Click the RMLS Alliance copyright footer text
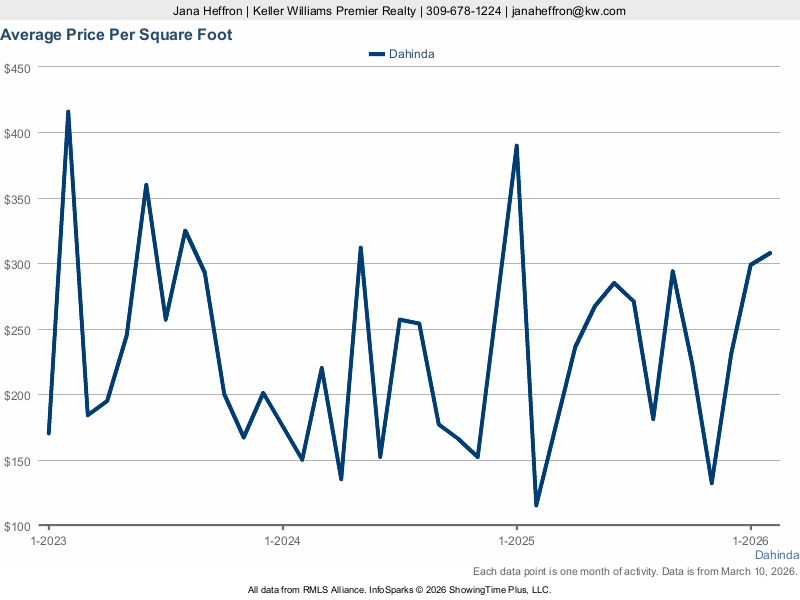This screenshot has width=800, height=600. (x=399, y=590)
